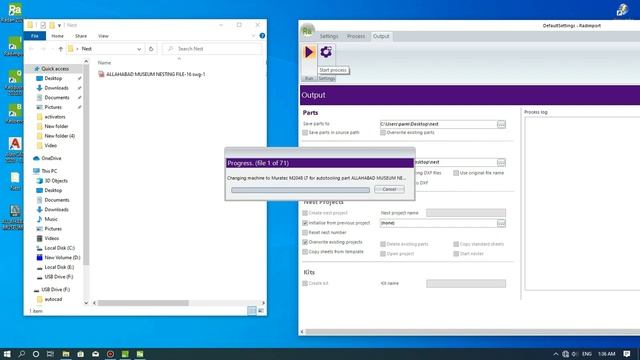Select USB Drive (F:) root entry
Image resolution: width=640 pixels, height=360 pixels.
(55, 289)
